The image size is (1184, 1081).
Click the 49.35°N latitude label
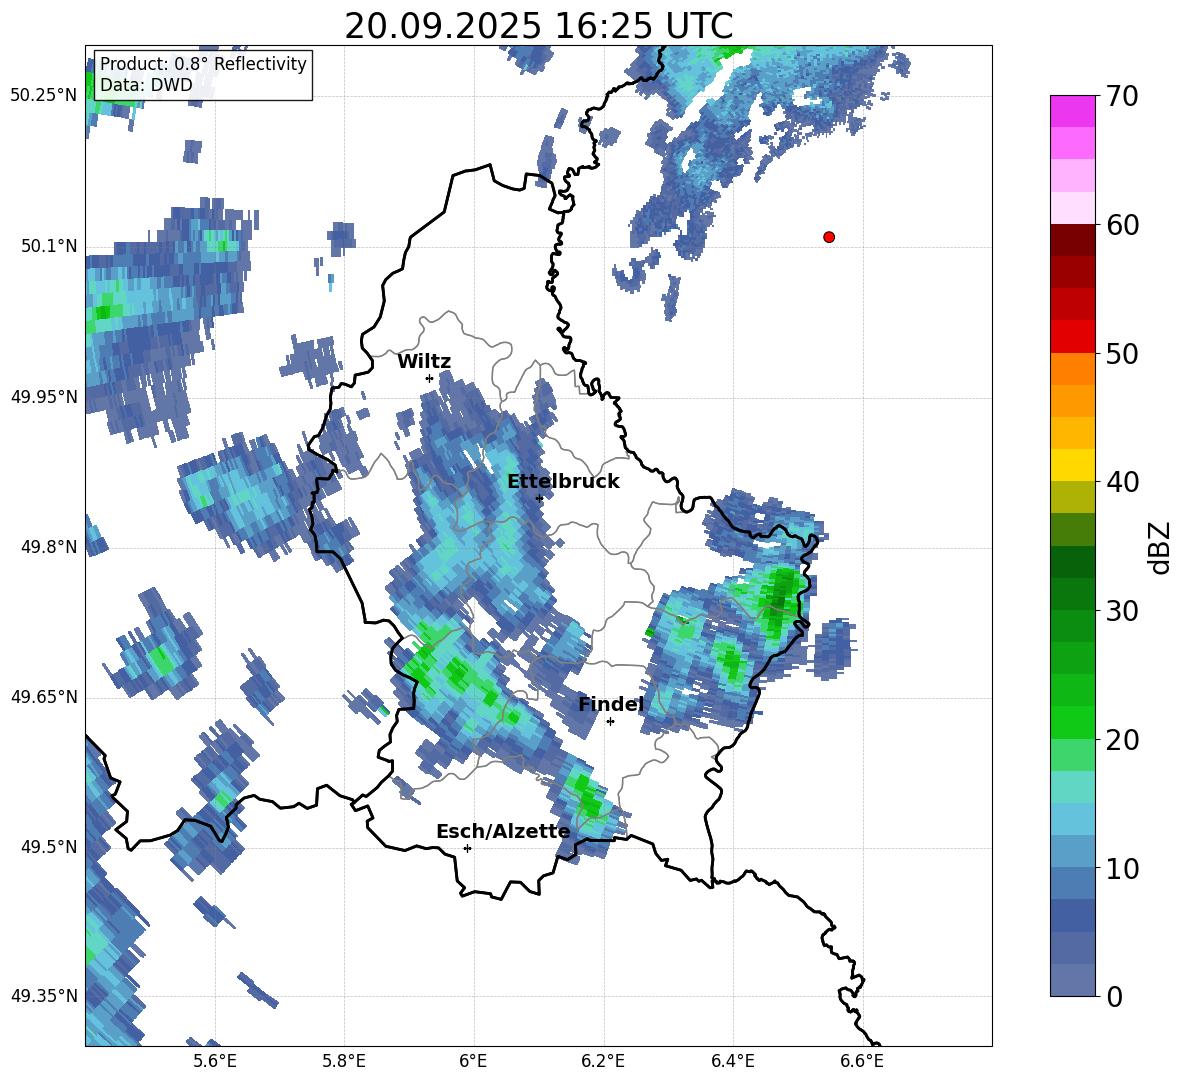click(x=44, y=996)
